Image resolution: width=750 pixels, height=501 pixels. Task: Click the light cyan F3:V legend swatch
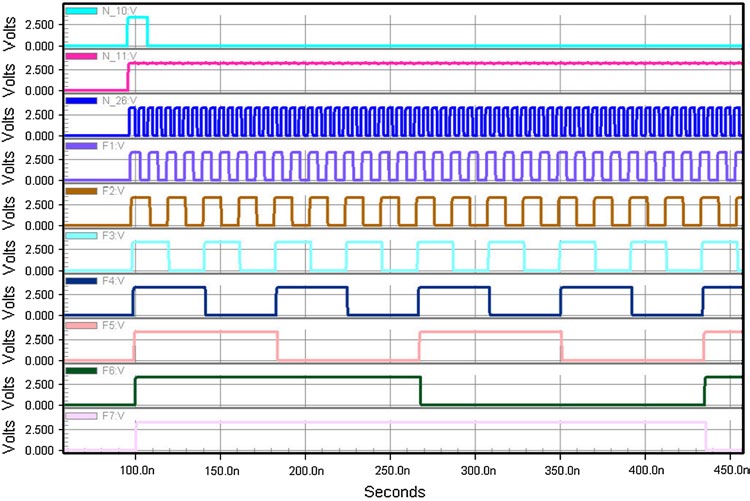(81, 235)
